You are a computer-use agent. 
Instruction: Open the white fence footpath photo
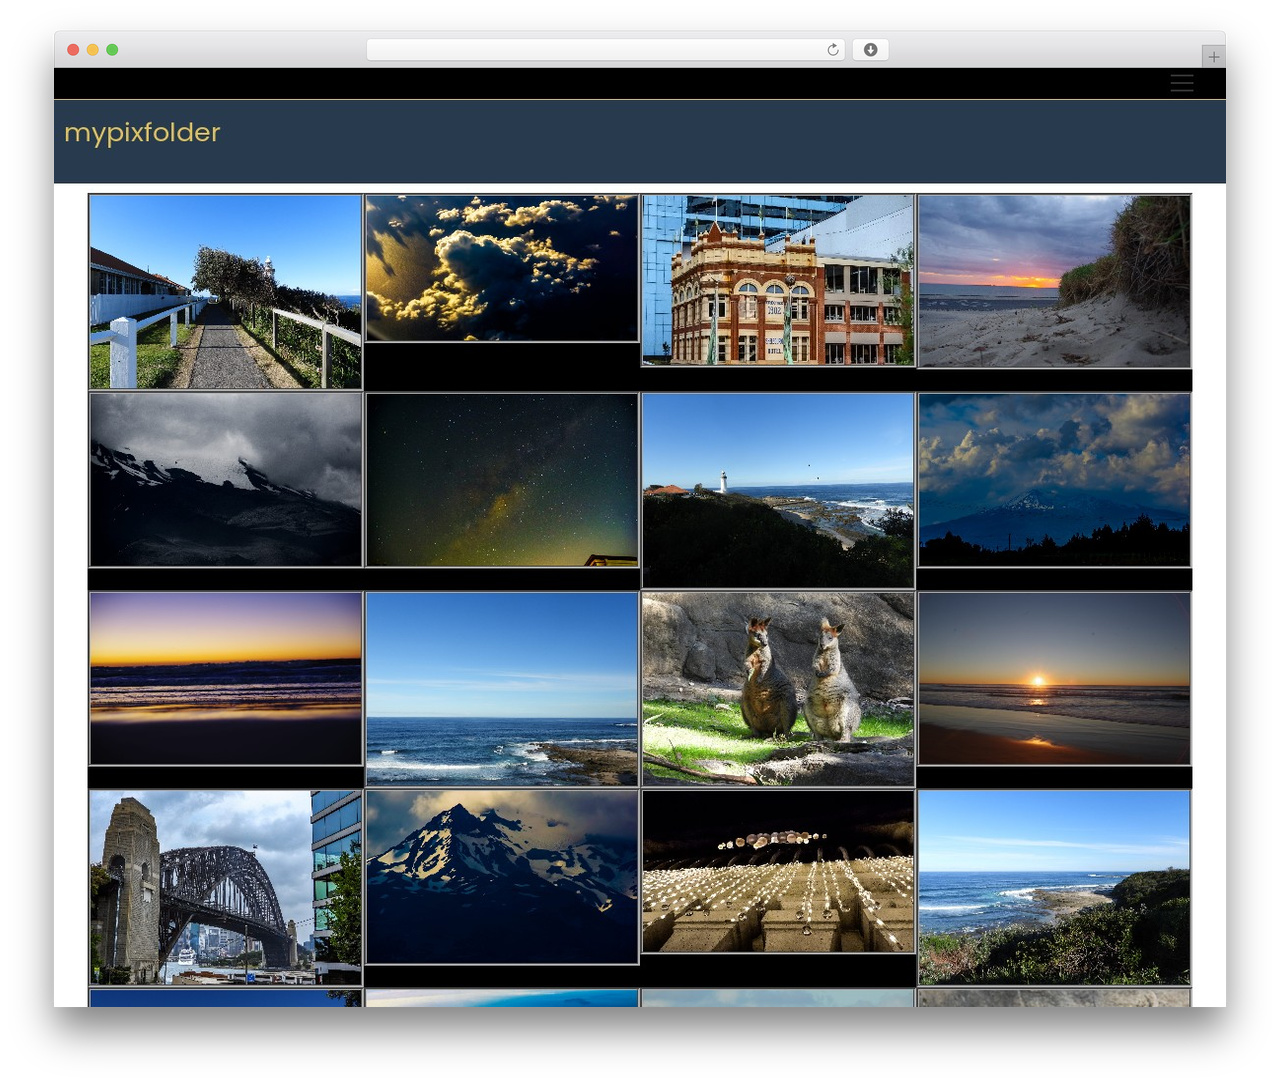(225, 291)
